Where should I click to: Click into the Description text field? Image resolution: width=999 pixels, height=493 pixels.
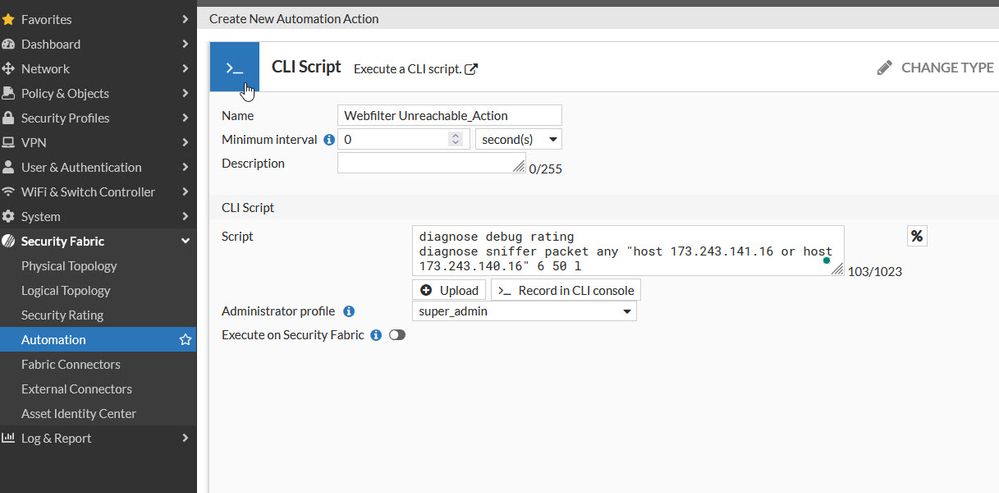tap(427, 163)
